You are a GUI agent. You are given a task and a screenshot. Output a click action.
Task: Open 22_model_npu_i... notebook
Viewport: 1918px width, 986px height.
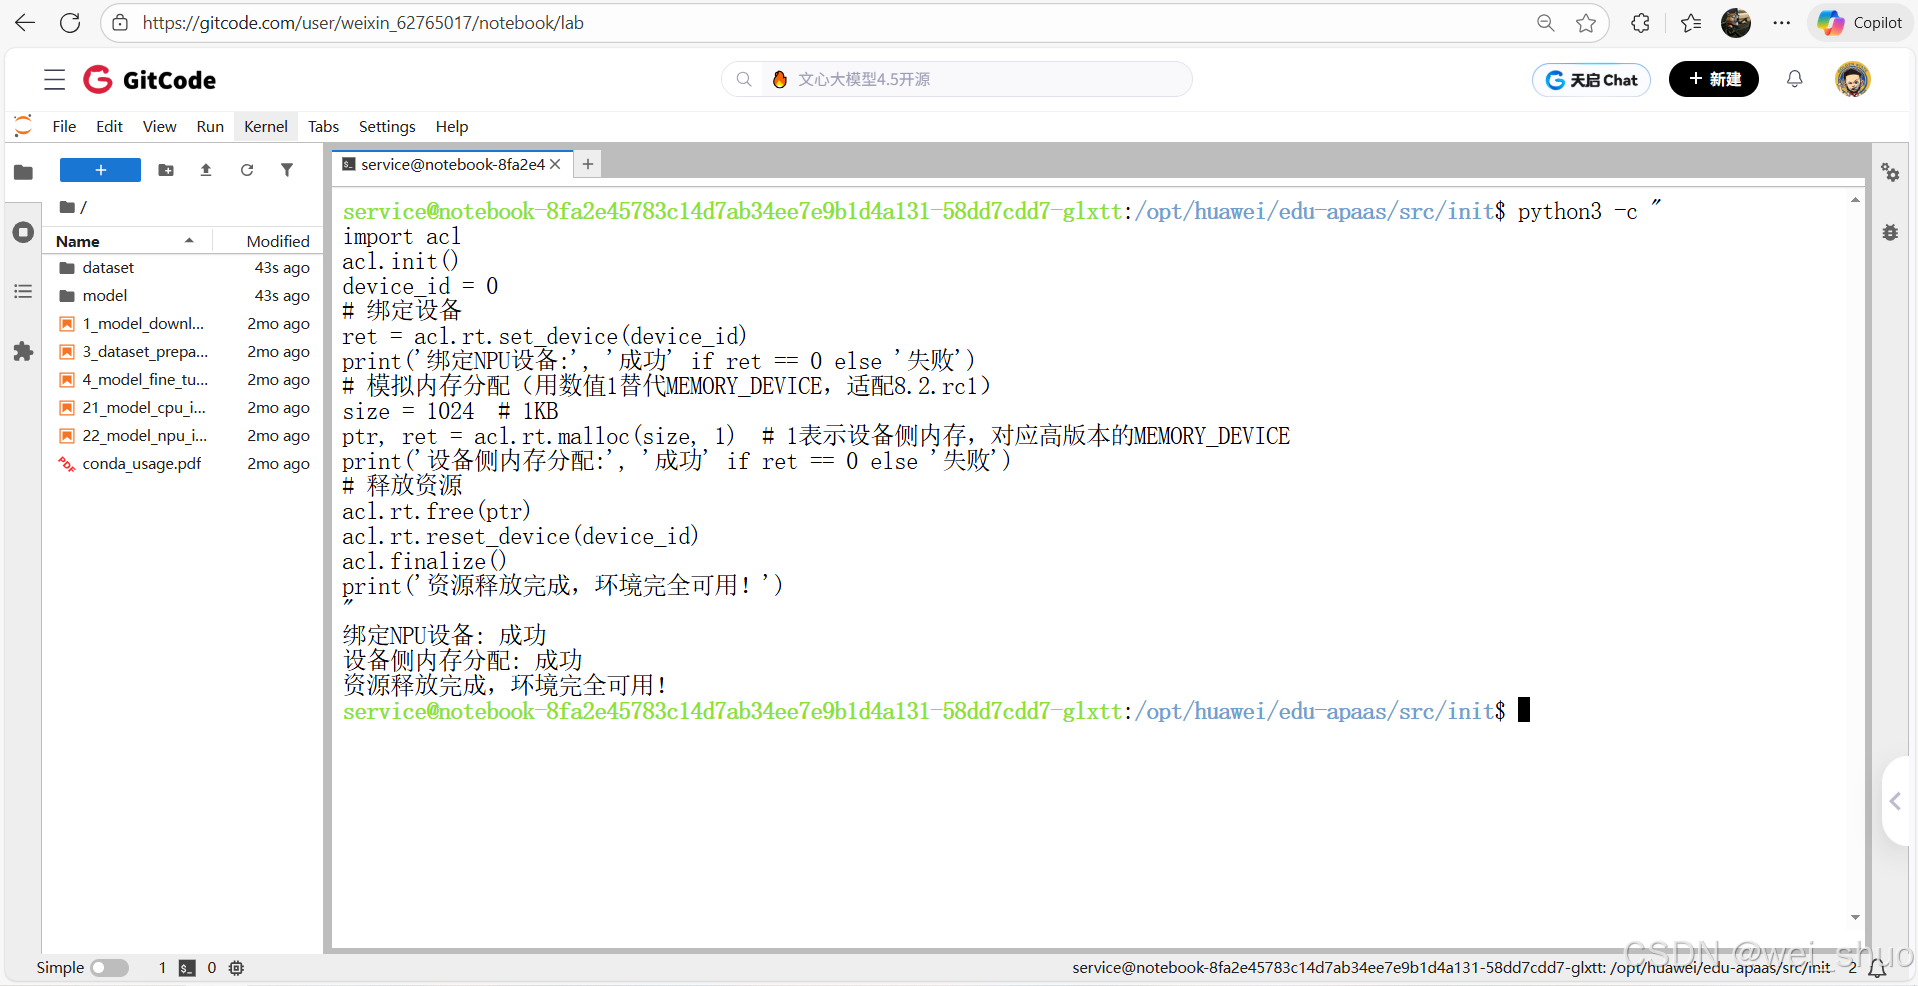(x=184, y=436)
